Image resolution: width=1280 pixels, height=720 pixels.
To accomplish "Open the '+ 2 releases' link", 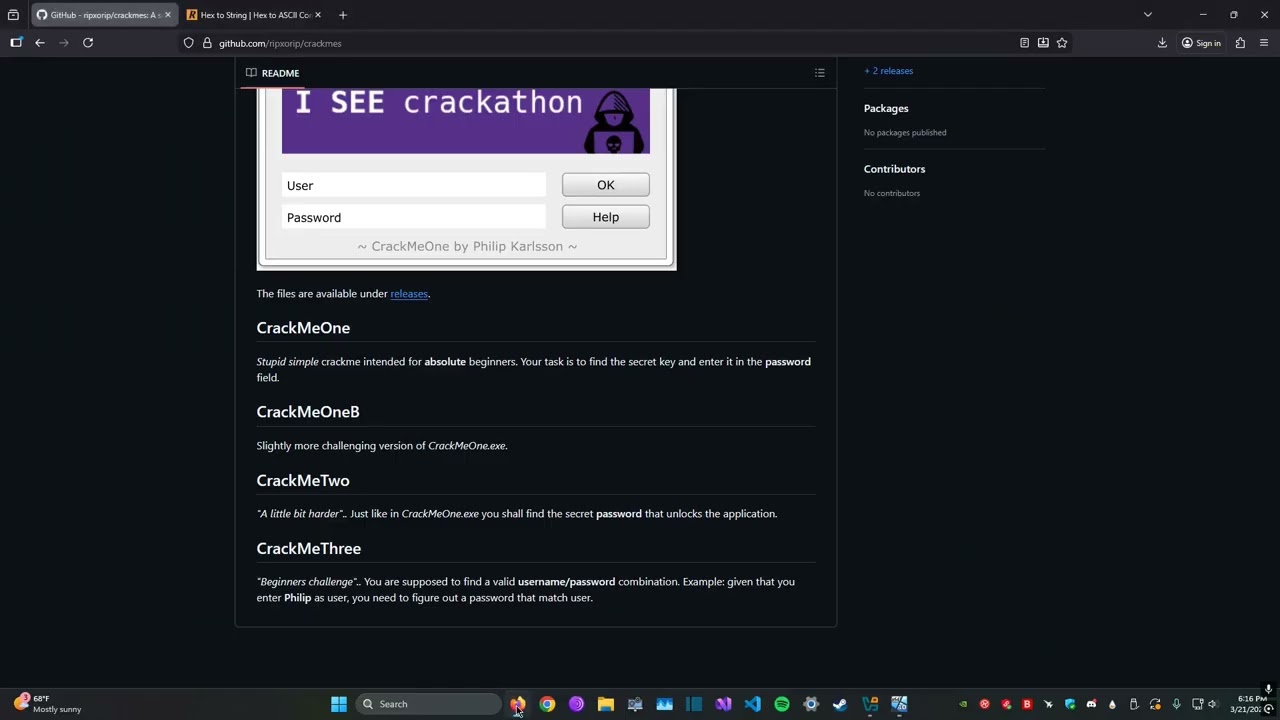I will pyautogui.click(x=888, y=71).
